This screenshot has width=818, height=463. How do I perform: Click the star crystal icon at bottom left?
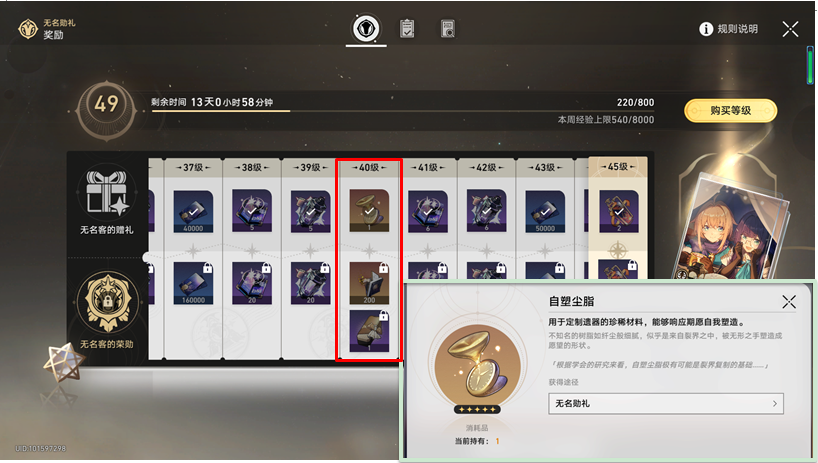(63, 361)
